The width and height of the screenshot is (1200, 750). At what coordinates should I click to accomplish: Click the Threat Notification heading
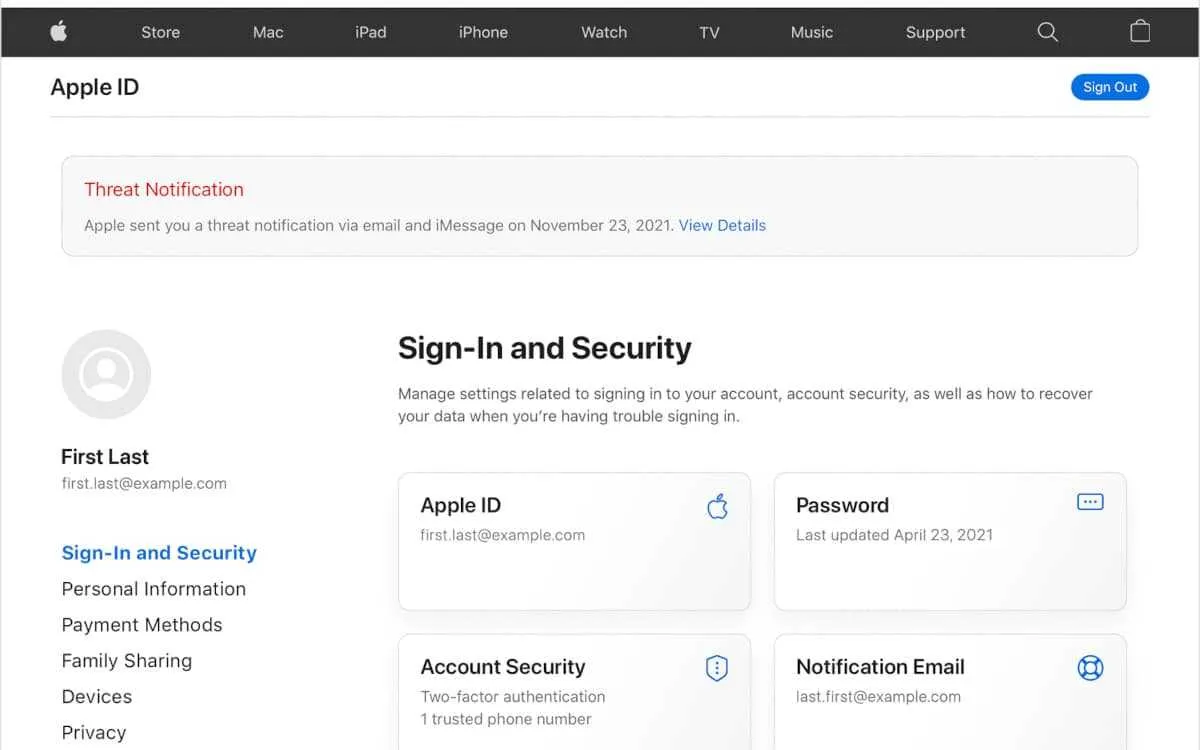164,189
